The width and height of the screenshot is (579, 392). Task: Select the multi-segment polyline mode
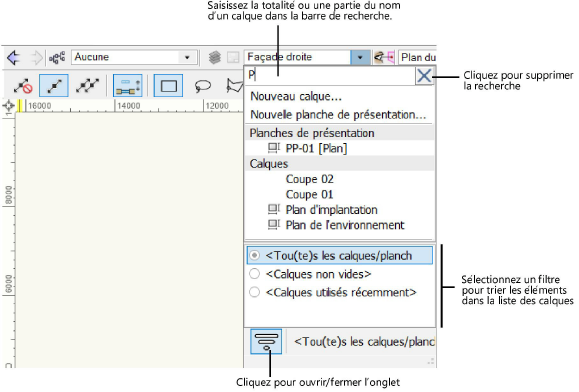point(87,86)
